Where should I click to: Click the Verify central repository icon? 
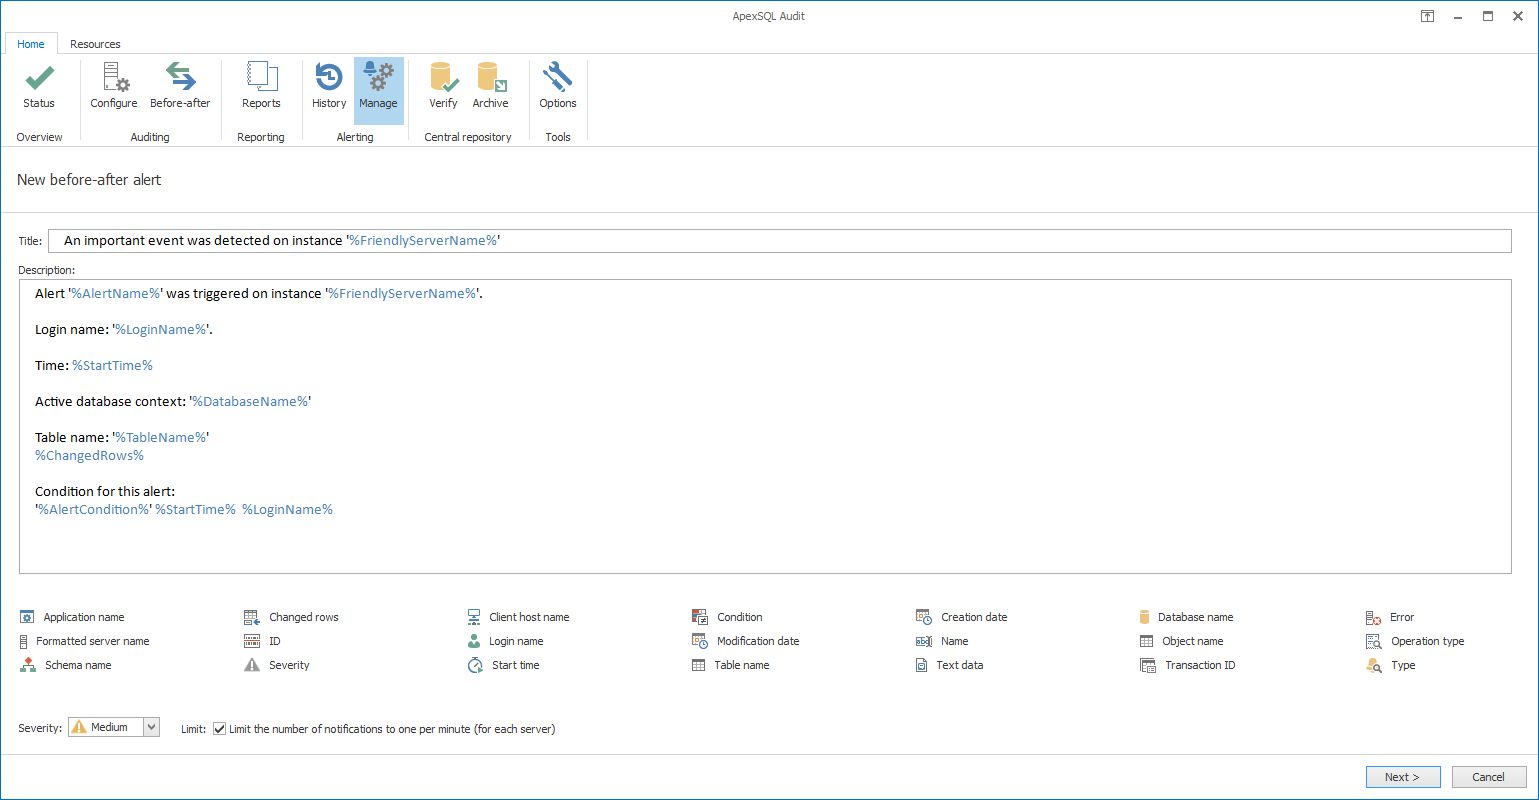click(x=443, y=85)
